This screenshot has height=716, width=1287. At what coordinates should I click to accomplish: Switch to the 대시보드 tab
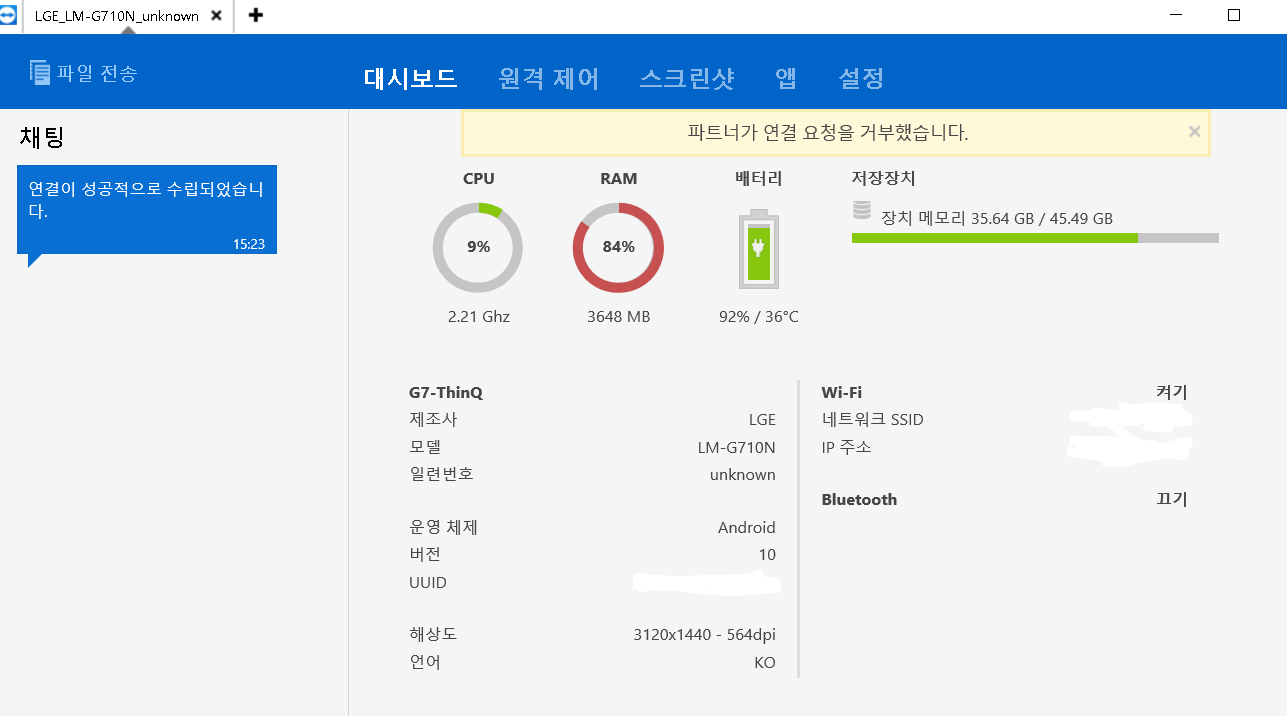pos(410,78)
